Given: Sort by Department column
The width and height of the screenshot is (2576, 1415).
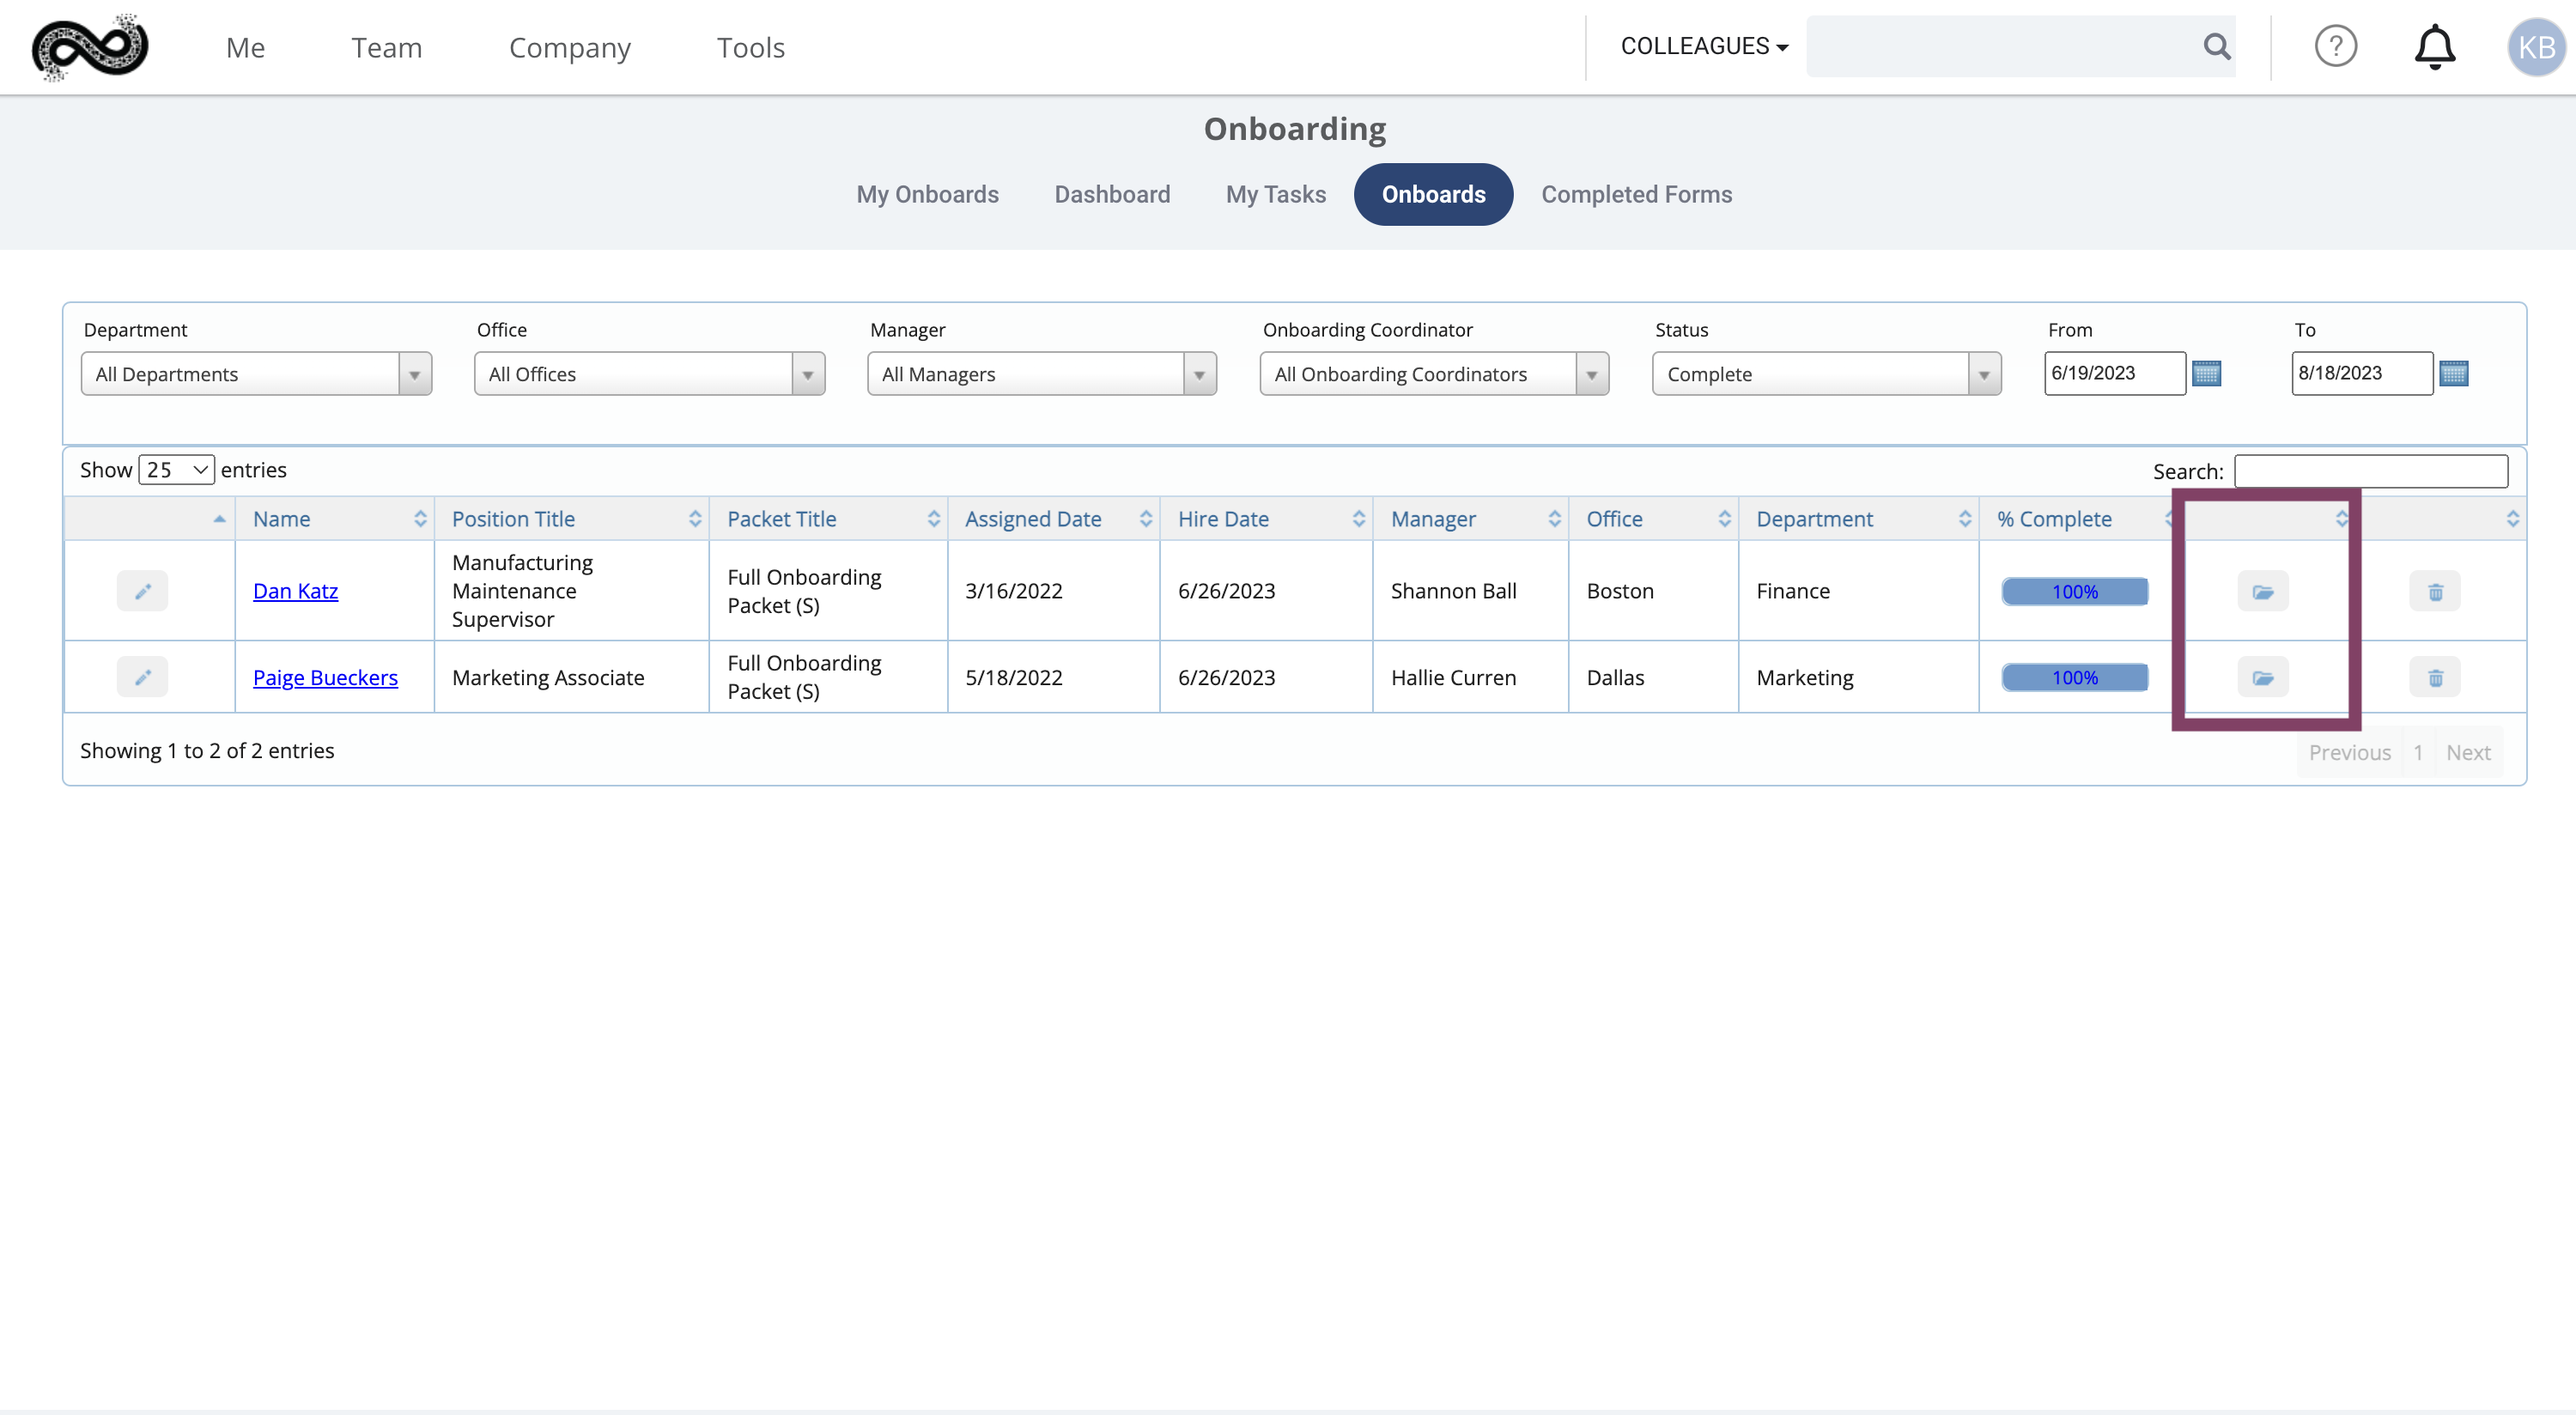Looking at the screenshot, I should (1858, 519).
